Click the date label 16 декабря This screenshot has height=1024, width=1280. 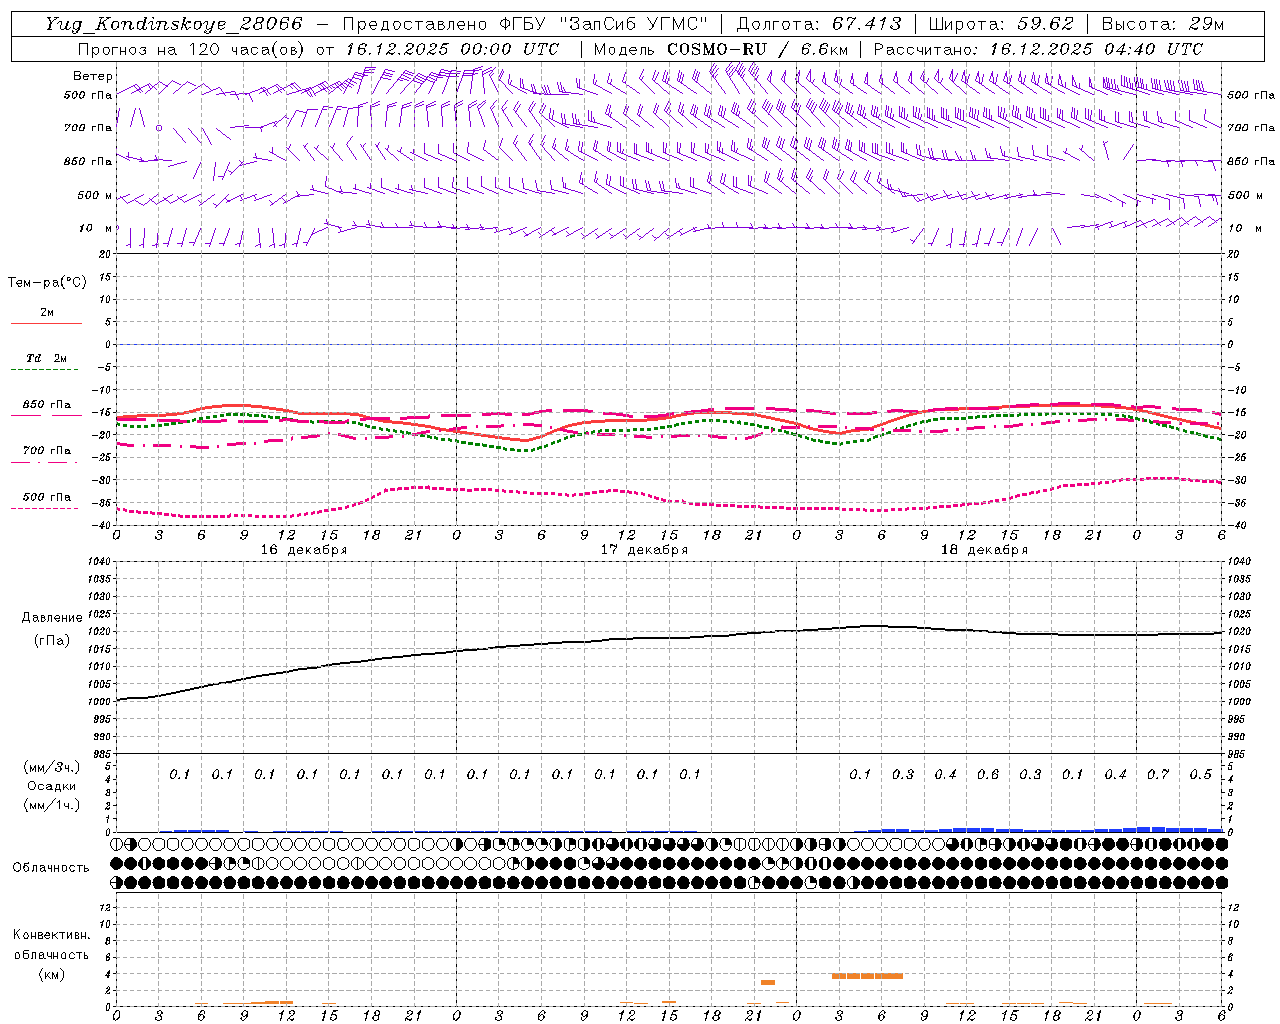[304, 550]
